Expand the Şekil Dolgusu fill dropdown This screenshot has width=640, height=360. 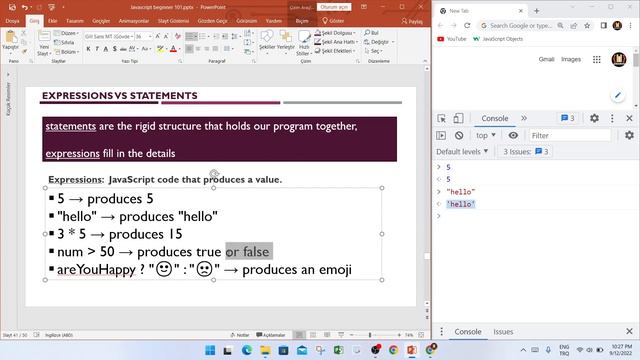click(355, 33)
